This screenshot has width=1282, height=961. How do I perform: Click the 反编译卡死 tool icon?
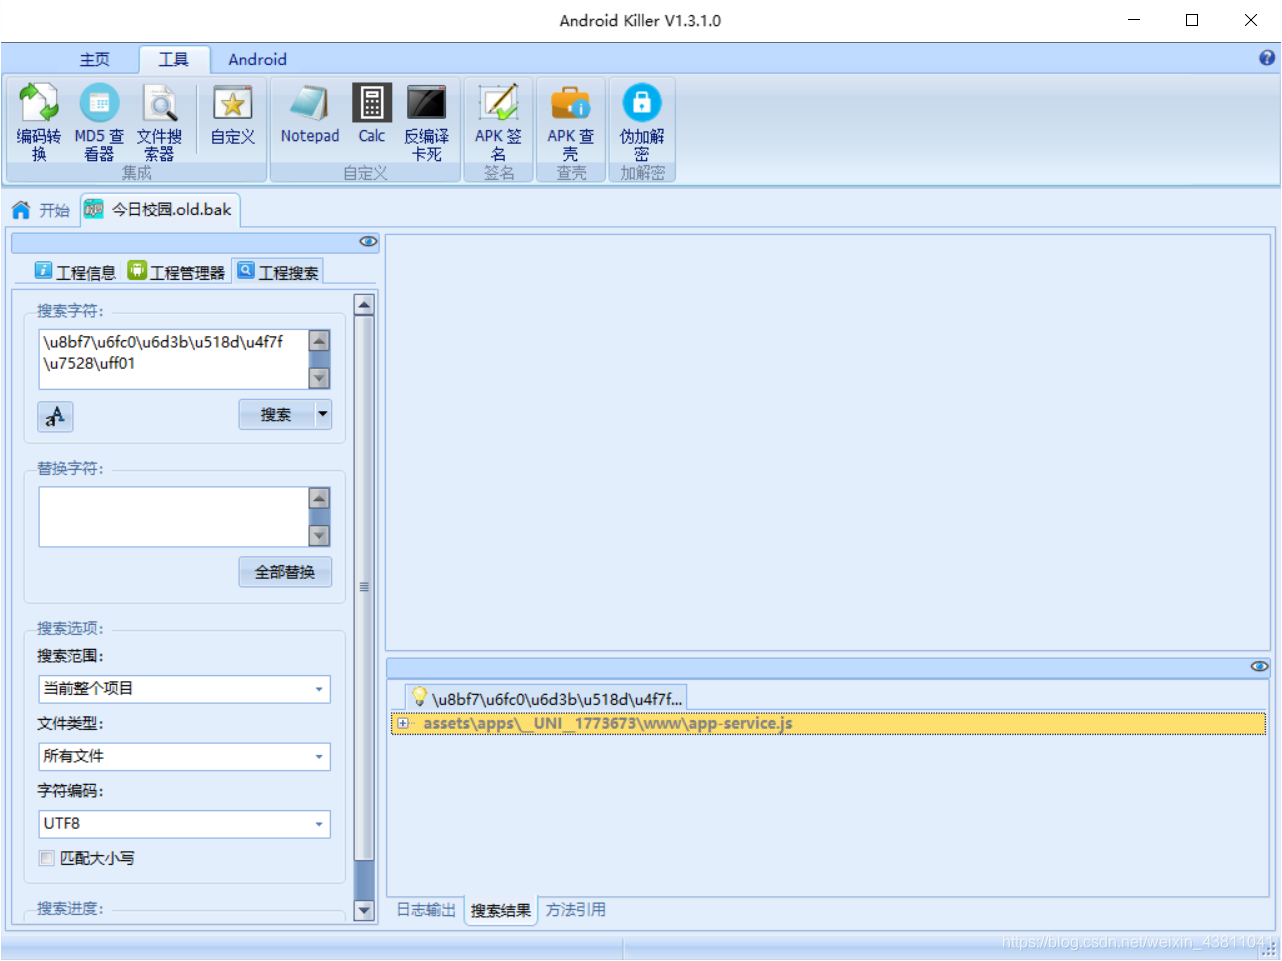426,103
